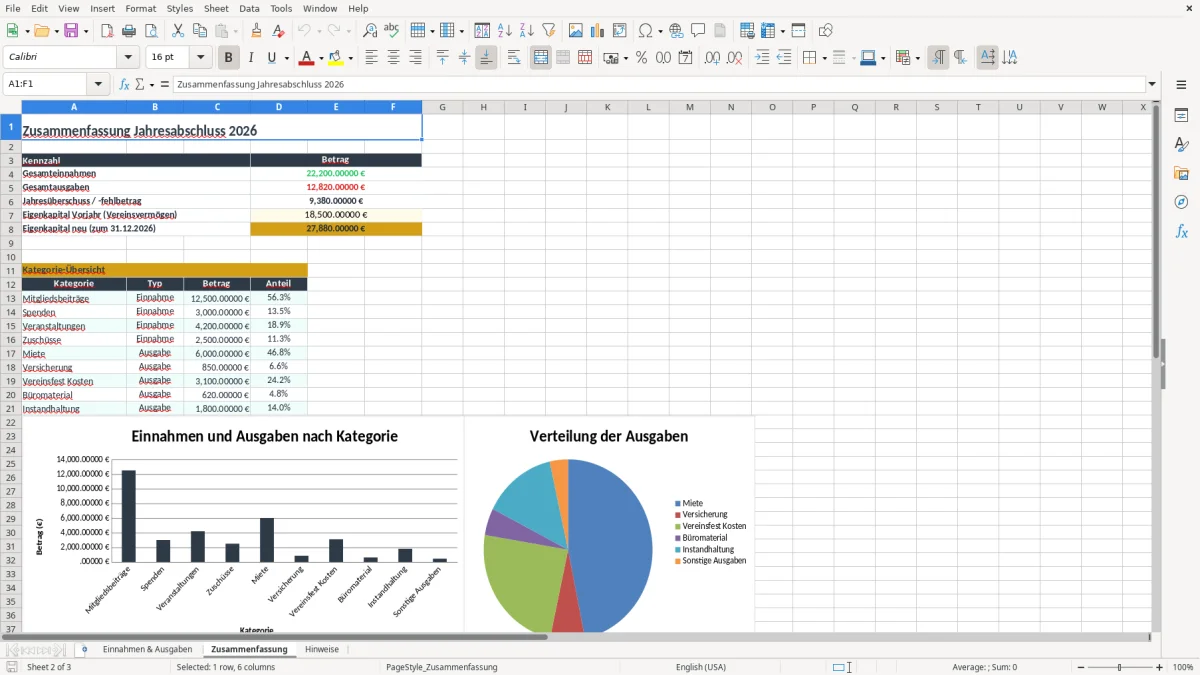The height and width of the screenshot is (675, 1200).
Task: Toggle Print Preview
Action: coord(151,31)
